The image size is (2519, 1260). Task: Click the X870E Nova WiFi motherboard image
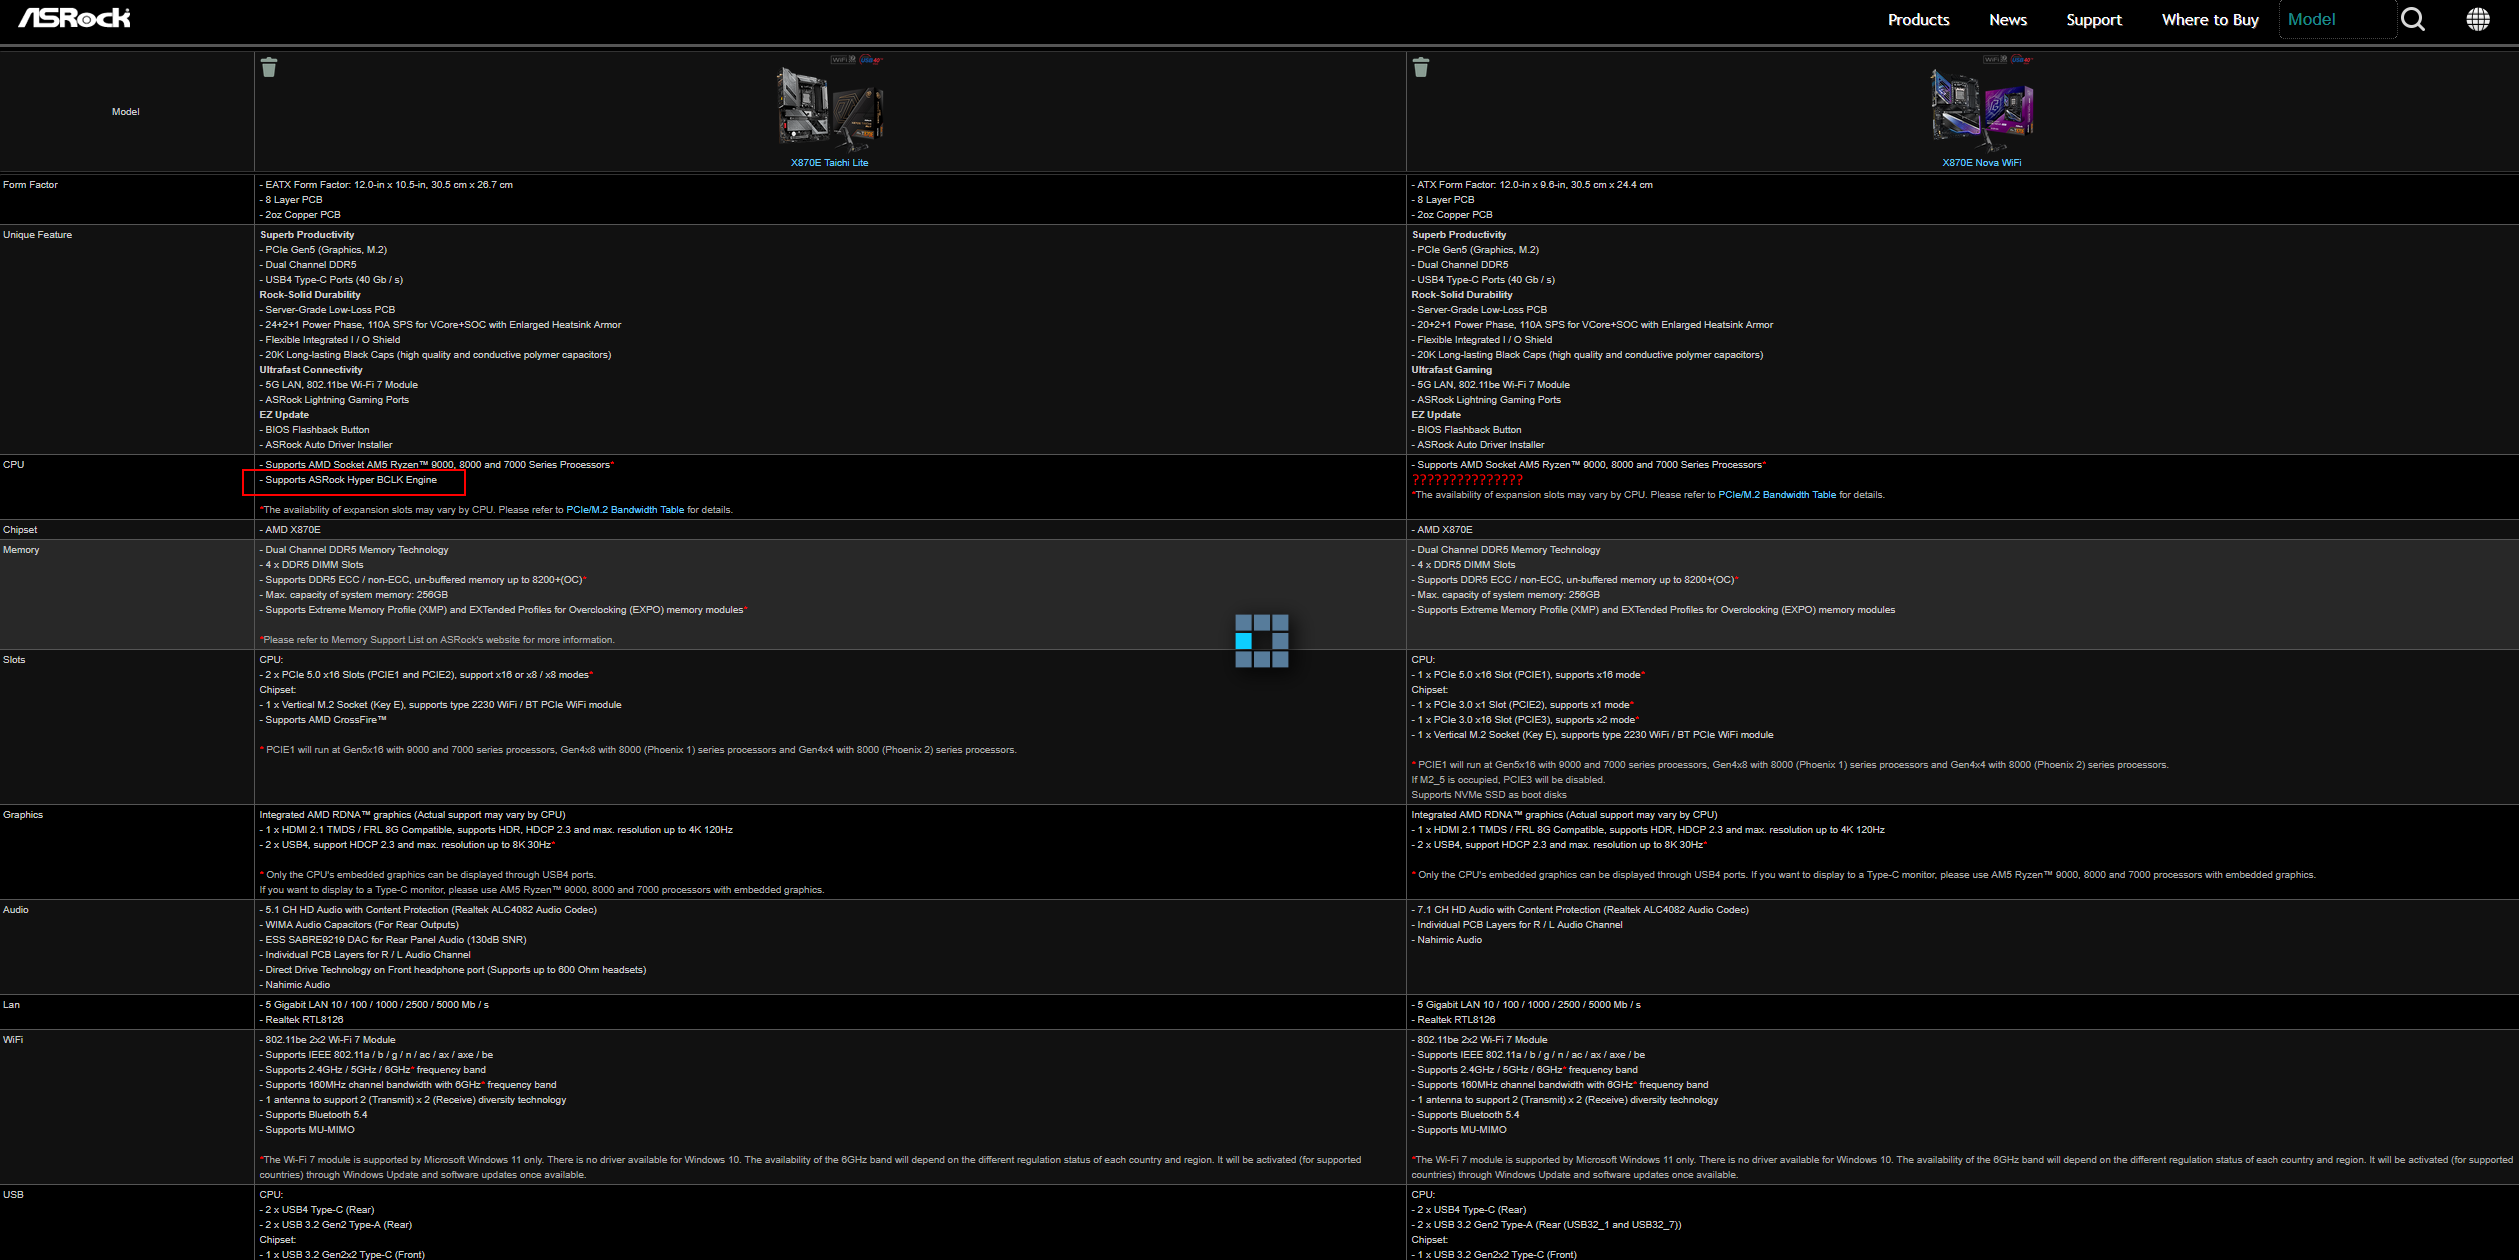pyautogui.click(x=1981, y=108)
